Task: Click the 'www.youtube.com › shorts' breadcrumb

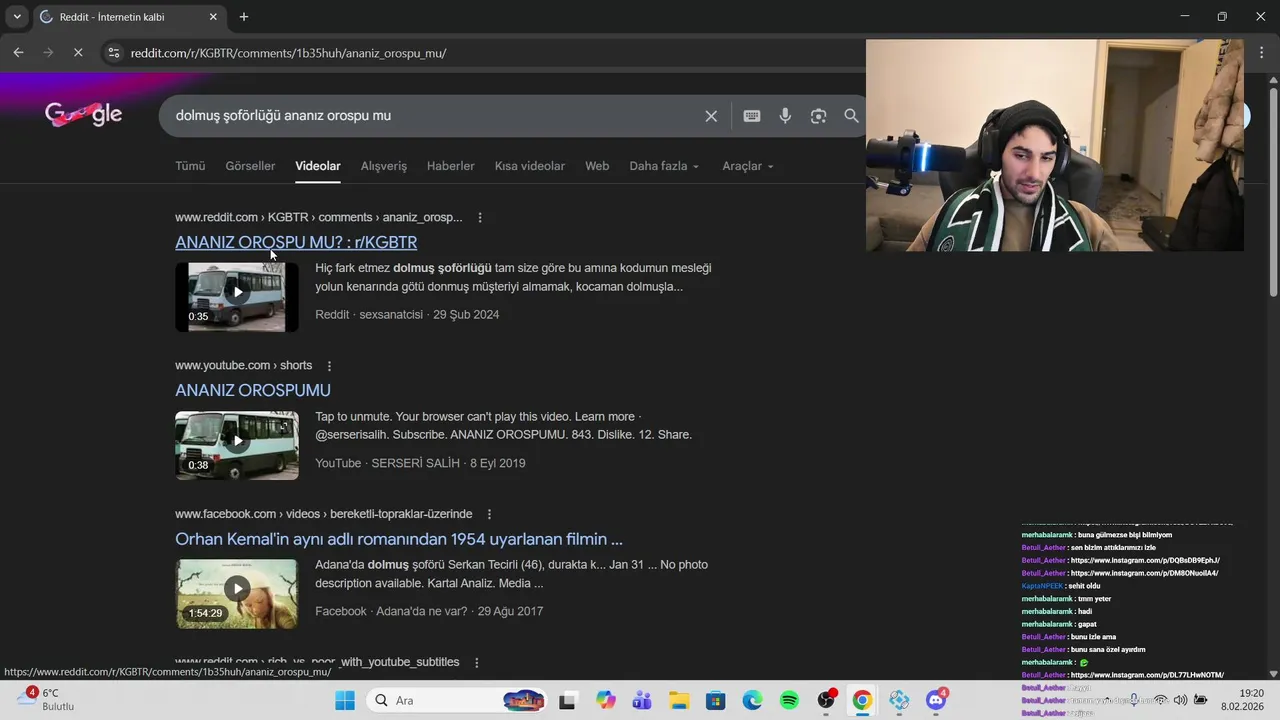Action: tap(244, 366)
